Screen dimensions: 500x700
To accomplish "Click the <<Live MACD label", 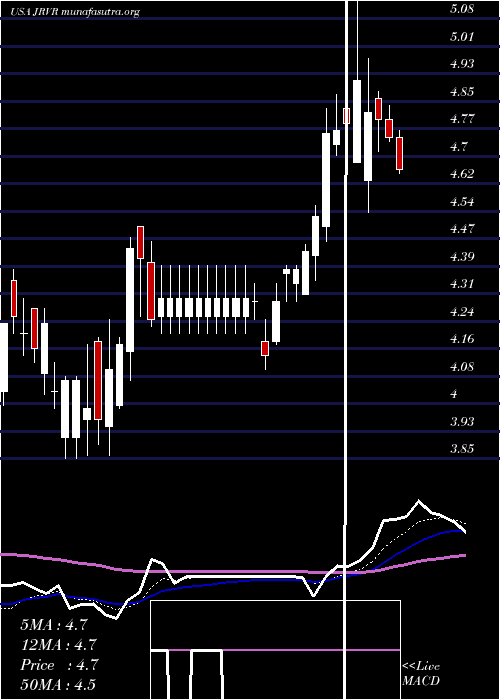I will coord(421,674).
